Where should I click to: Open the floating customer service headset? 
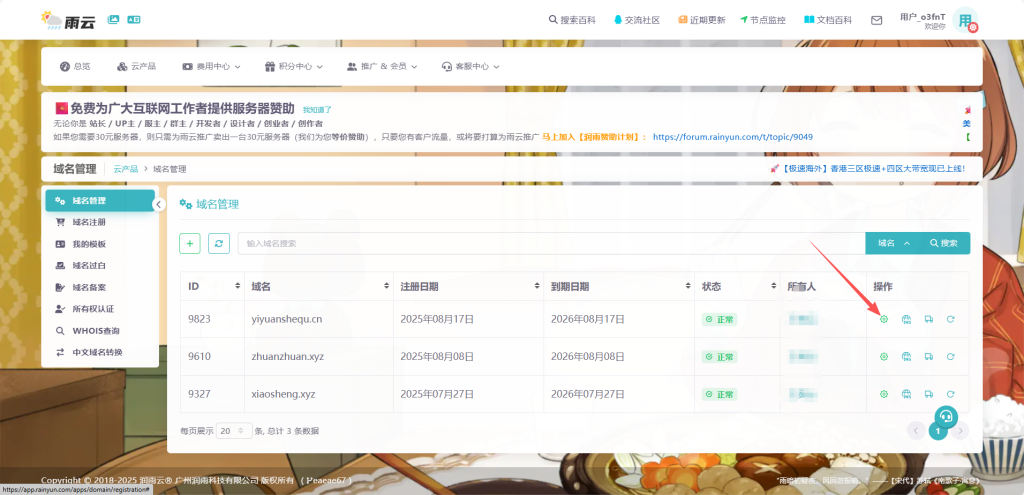coord(946,416)
